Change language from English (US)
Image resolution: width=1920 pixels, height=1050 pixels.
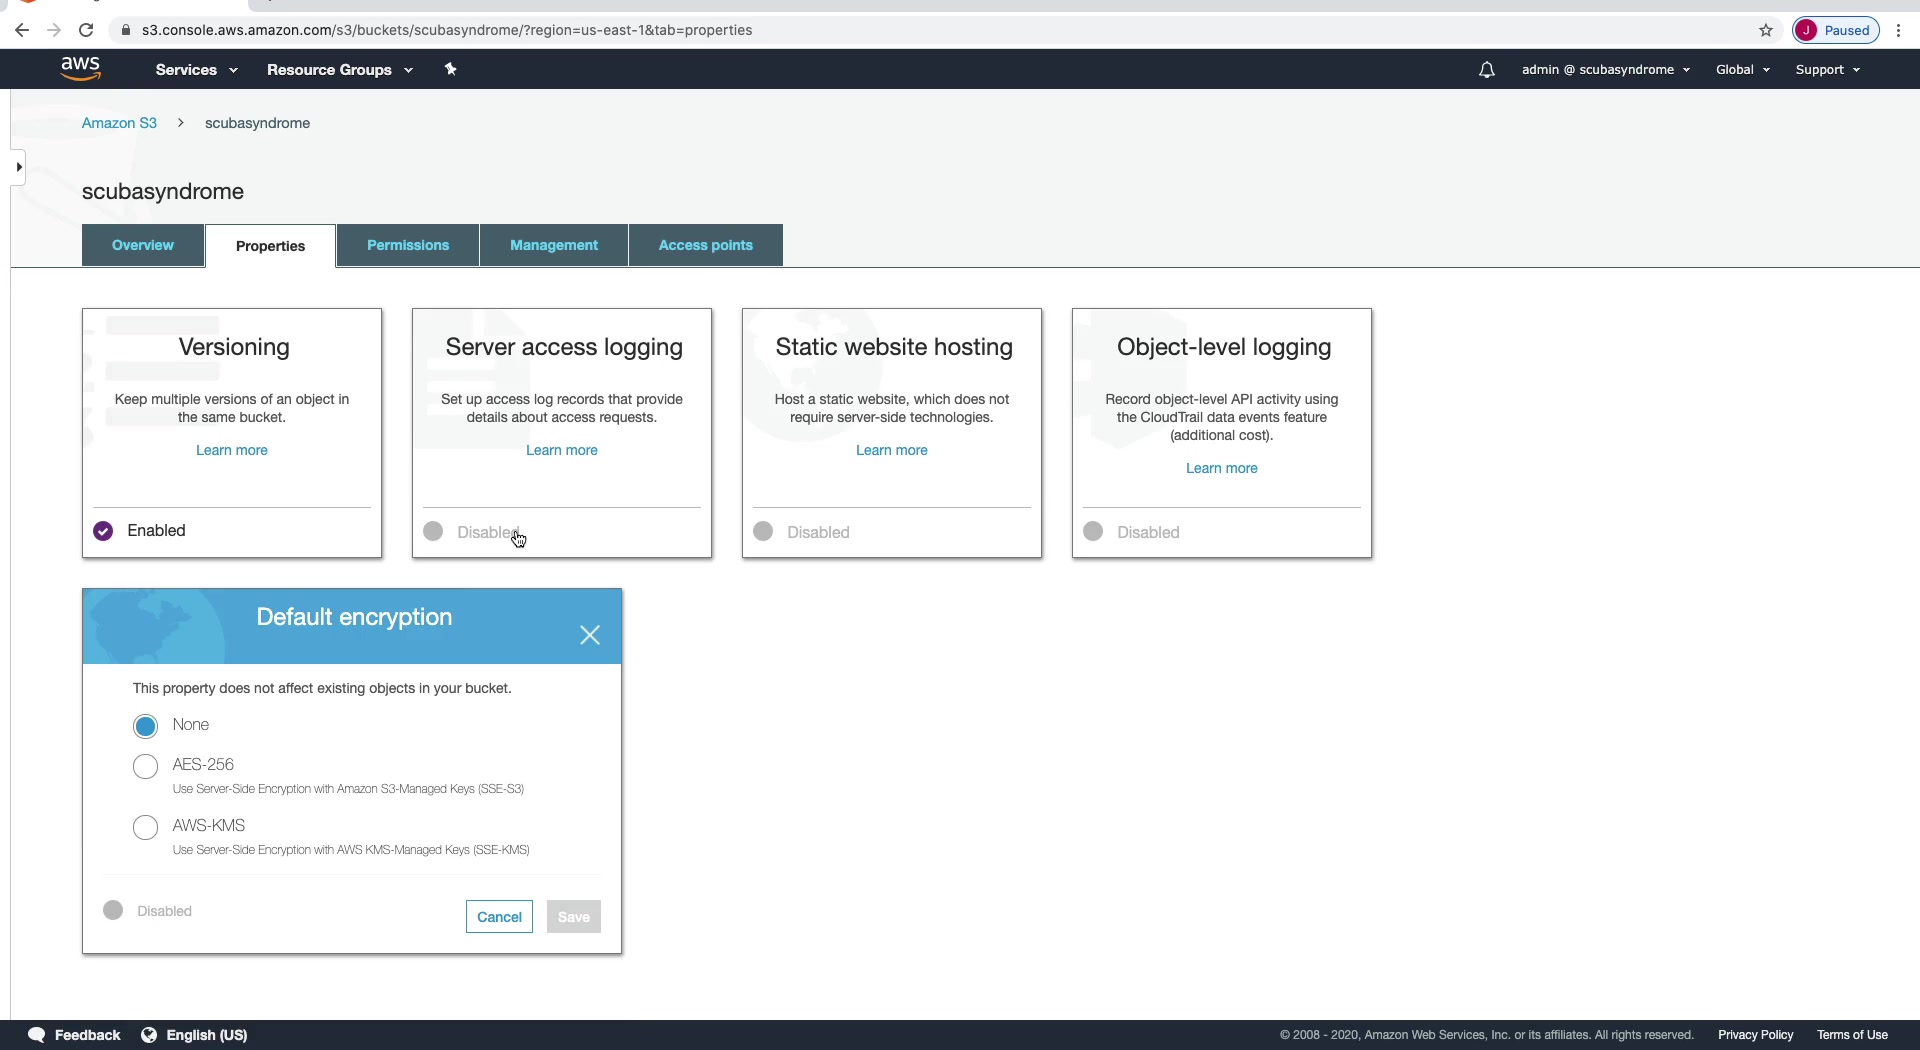click(207, 1035)
